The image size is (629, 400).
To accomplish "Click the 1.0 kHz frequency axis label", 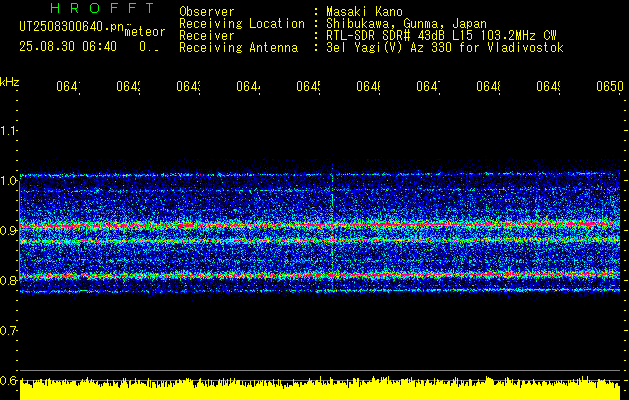I will (8, 181).
